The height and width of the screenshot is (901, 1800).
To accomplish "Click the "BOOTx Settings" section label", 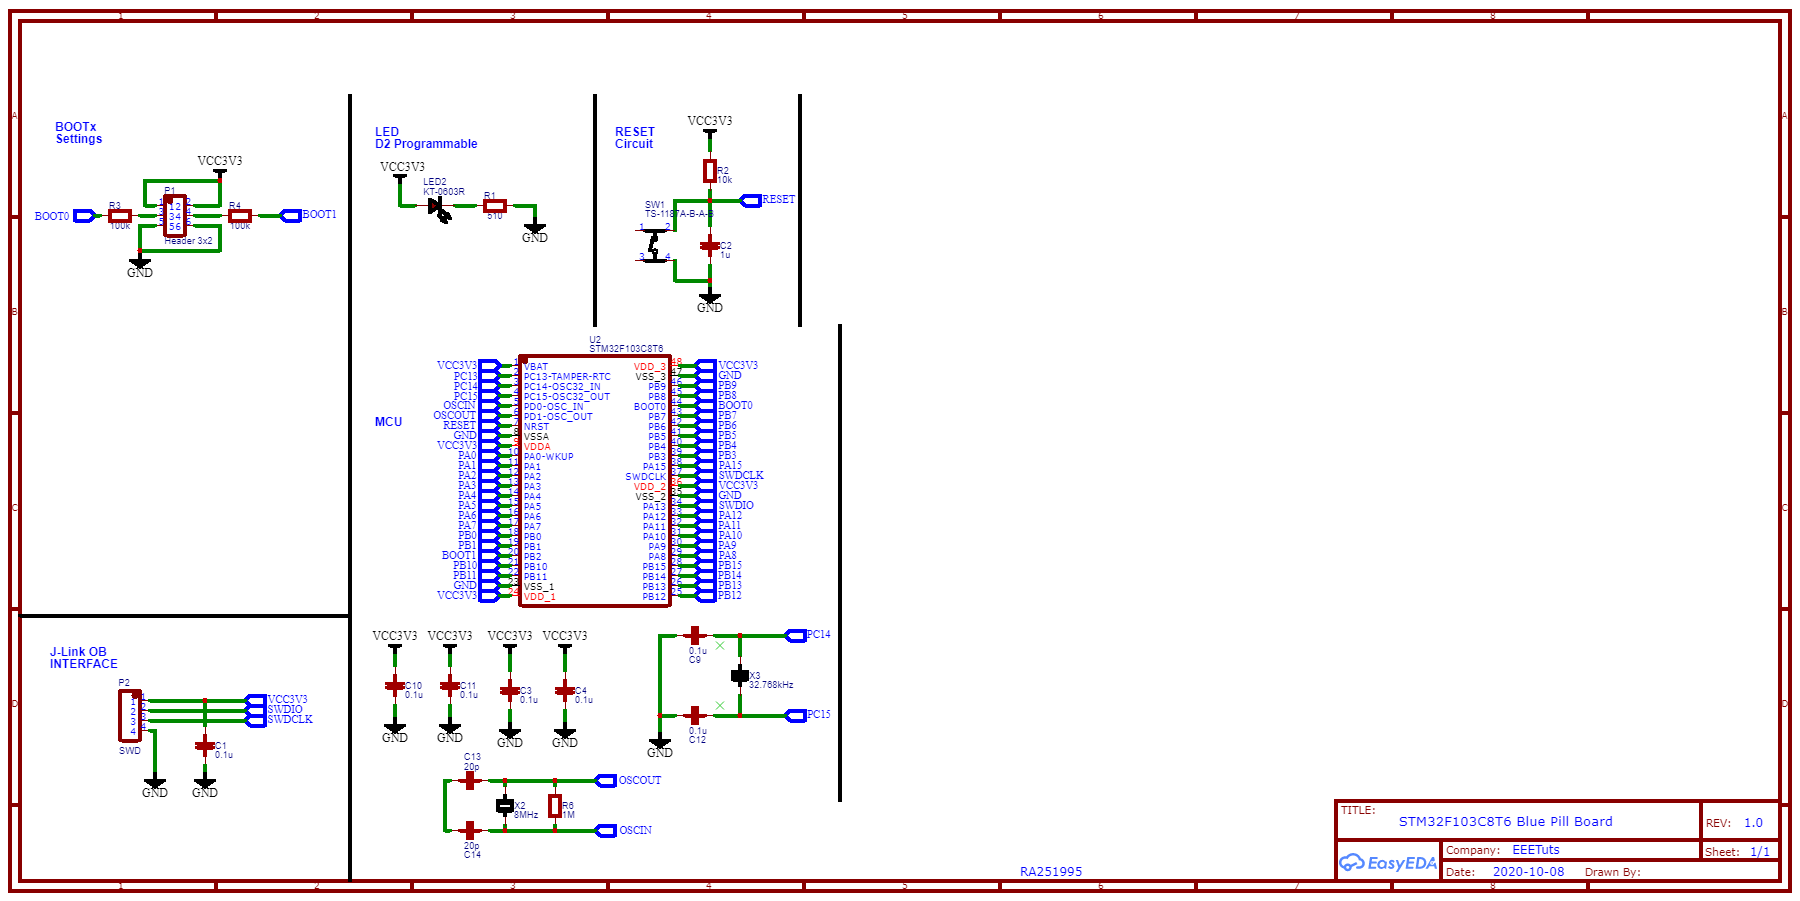I will [x=79, y=133].
